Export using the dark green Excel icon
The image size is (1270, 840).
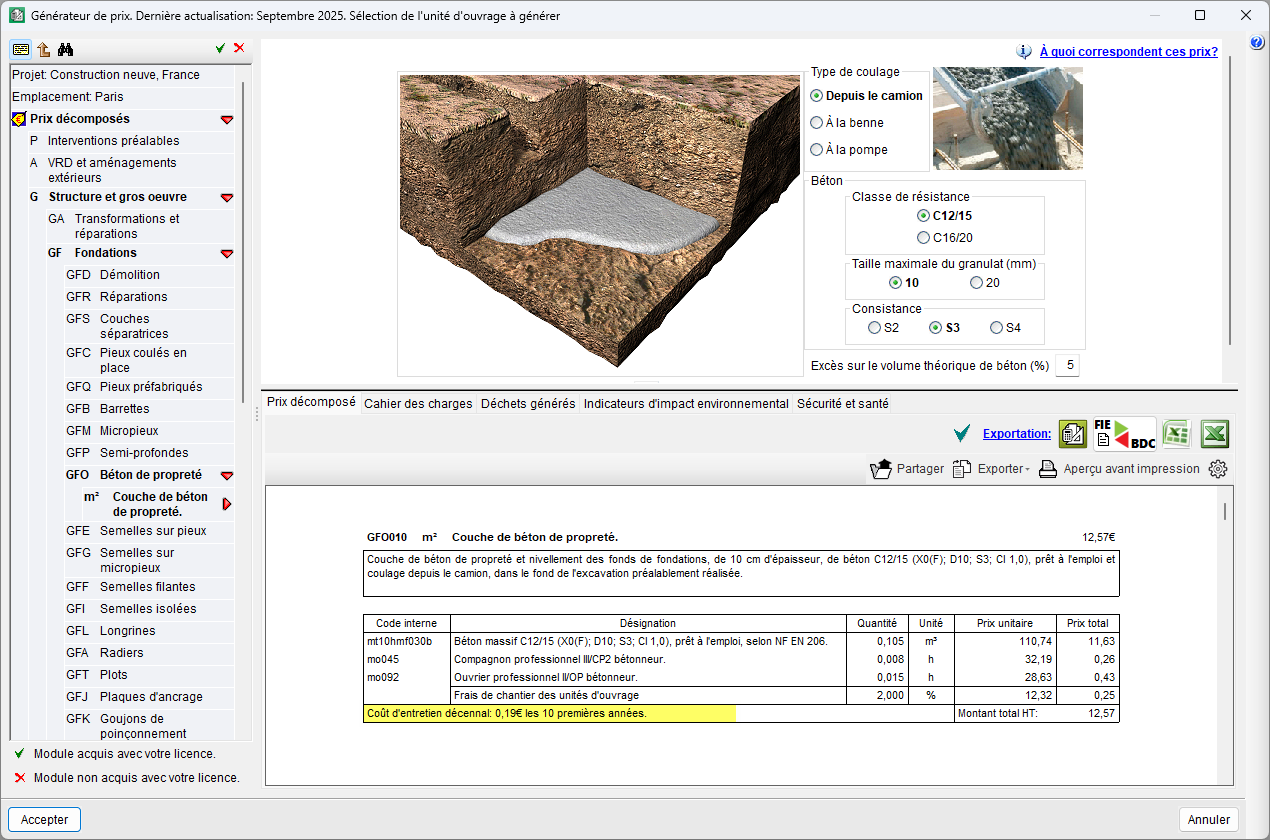[1215, 434]
